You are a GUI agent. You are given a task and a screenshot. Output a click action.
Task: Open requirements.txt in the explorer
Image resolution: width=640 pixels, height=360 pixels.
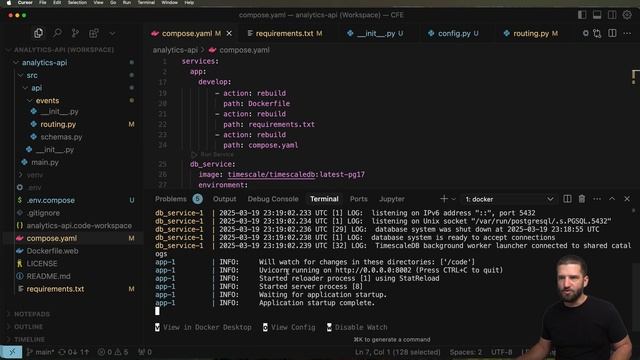coord(55,289)
